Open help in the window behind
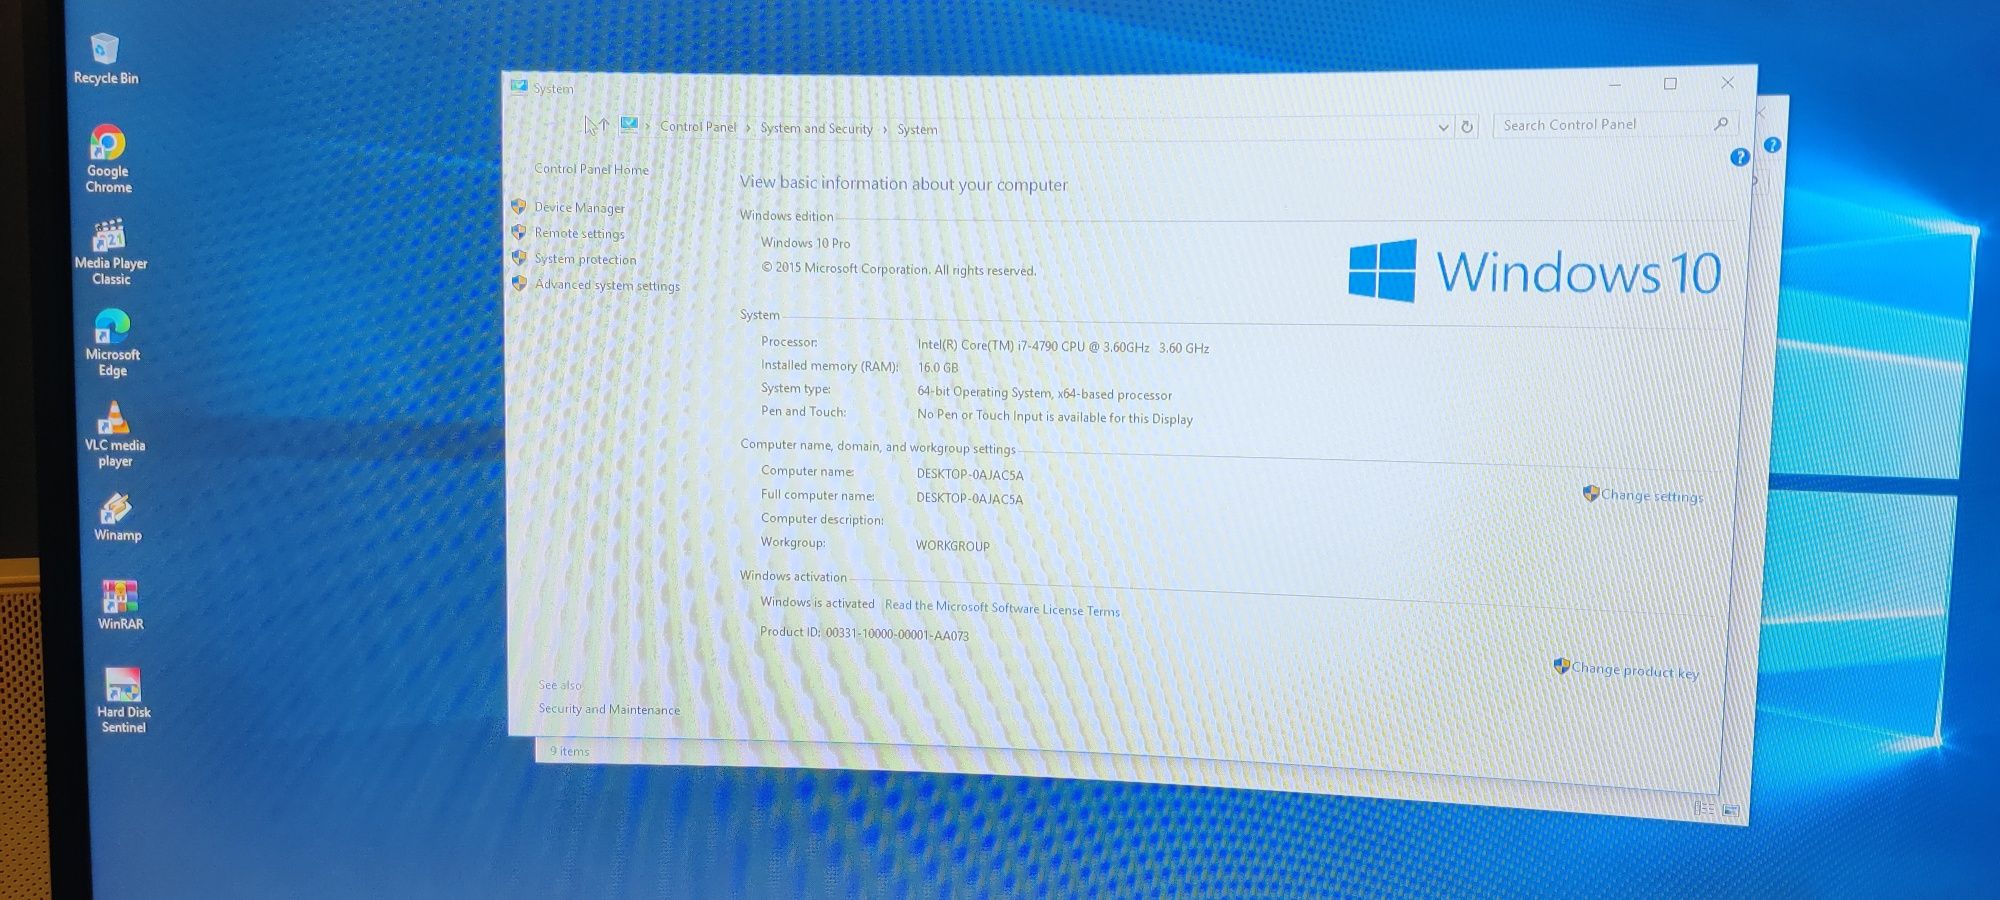 (1773, 145)
